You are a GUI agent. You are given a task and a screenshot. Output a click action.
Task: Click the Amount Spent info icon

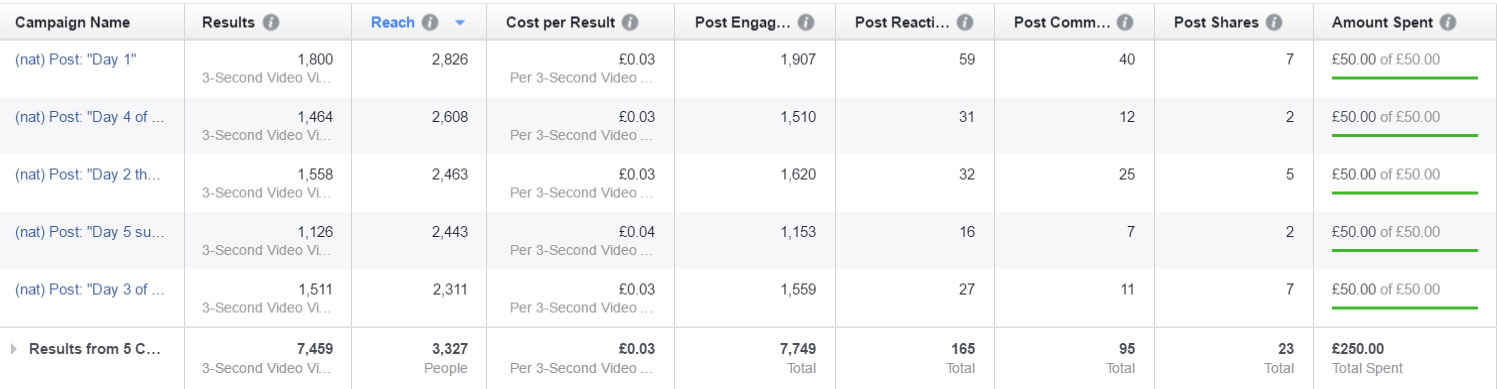(1448, 22)
